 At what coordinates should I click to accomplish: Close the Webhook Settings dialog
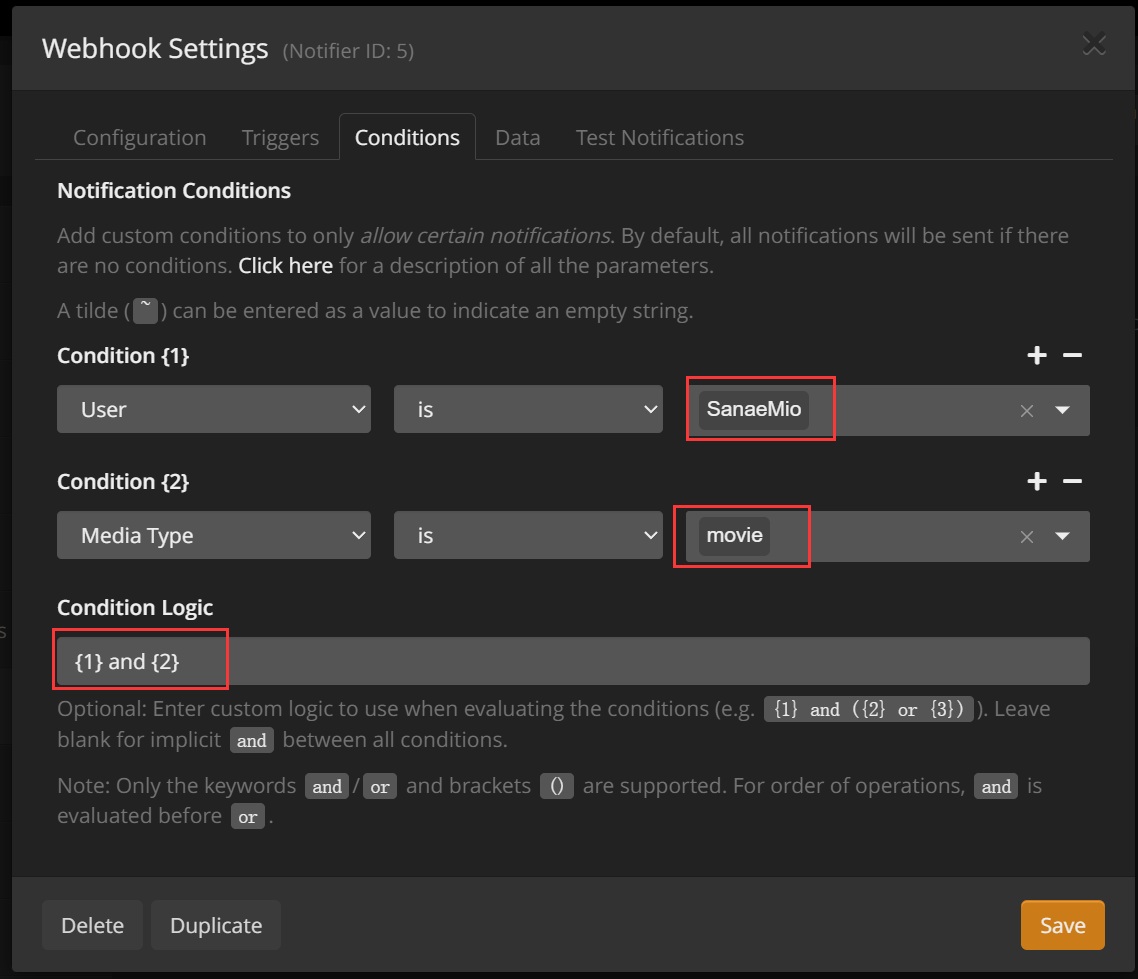pyautogui.click(x=1094, y=45)
